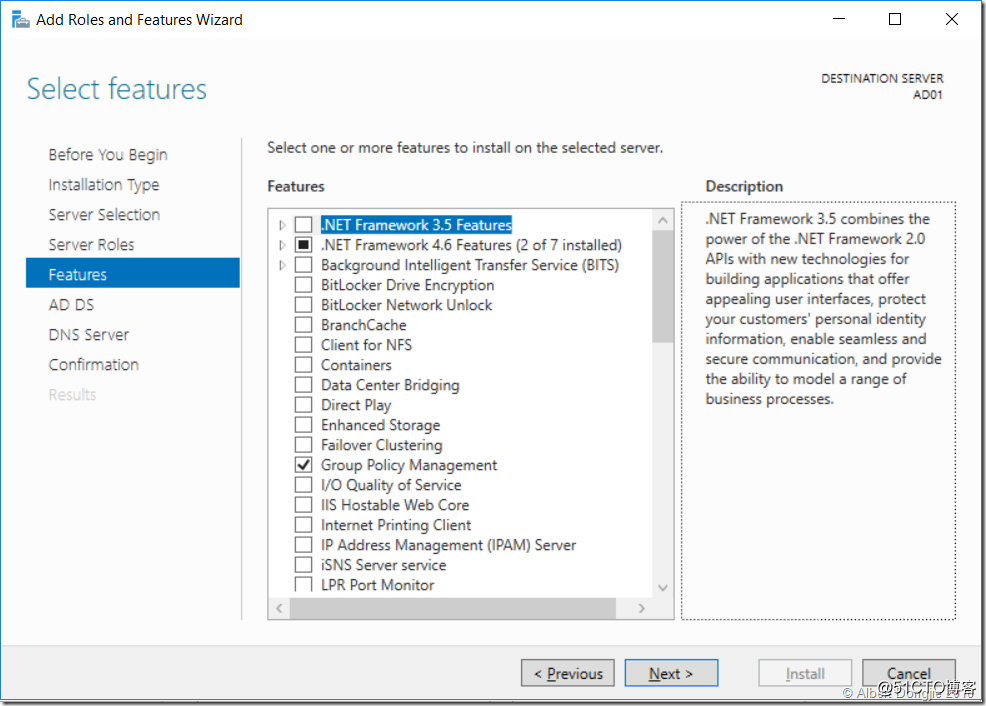Screen dimensions: 986x706
Task: Uncheck the Group Policy Management checkbox
Action: pyautogui.click(x=303, y=465)
